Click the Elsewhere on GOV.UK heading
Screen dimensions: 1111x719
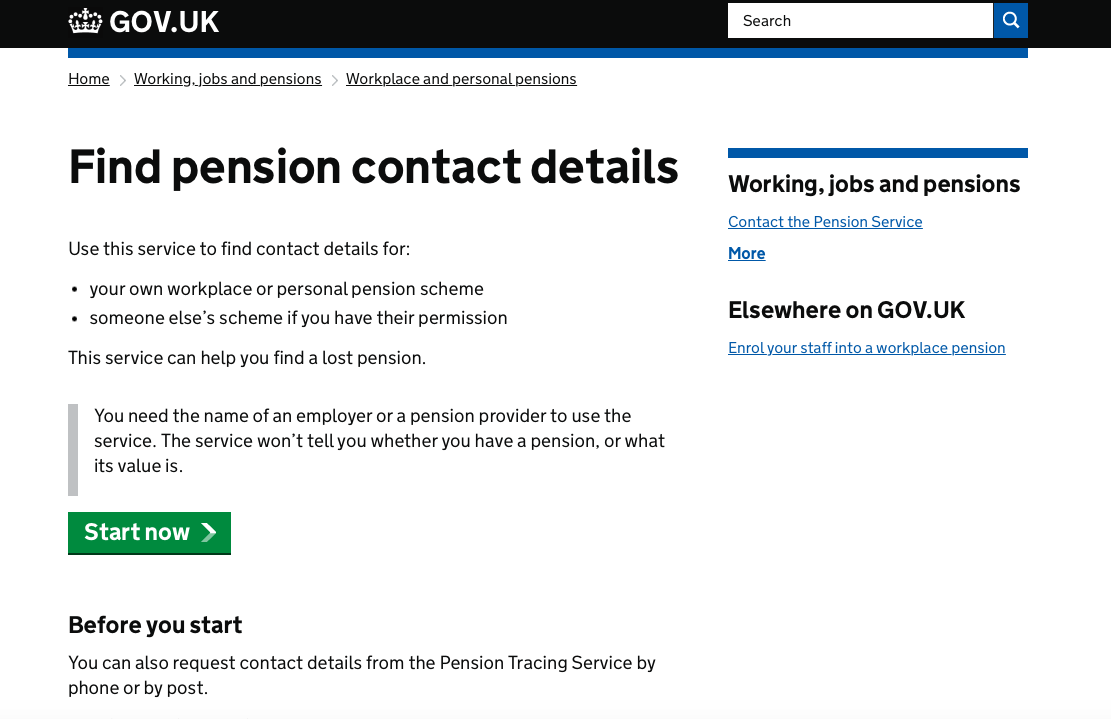click(x=847, y=310)
